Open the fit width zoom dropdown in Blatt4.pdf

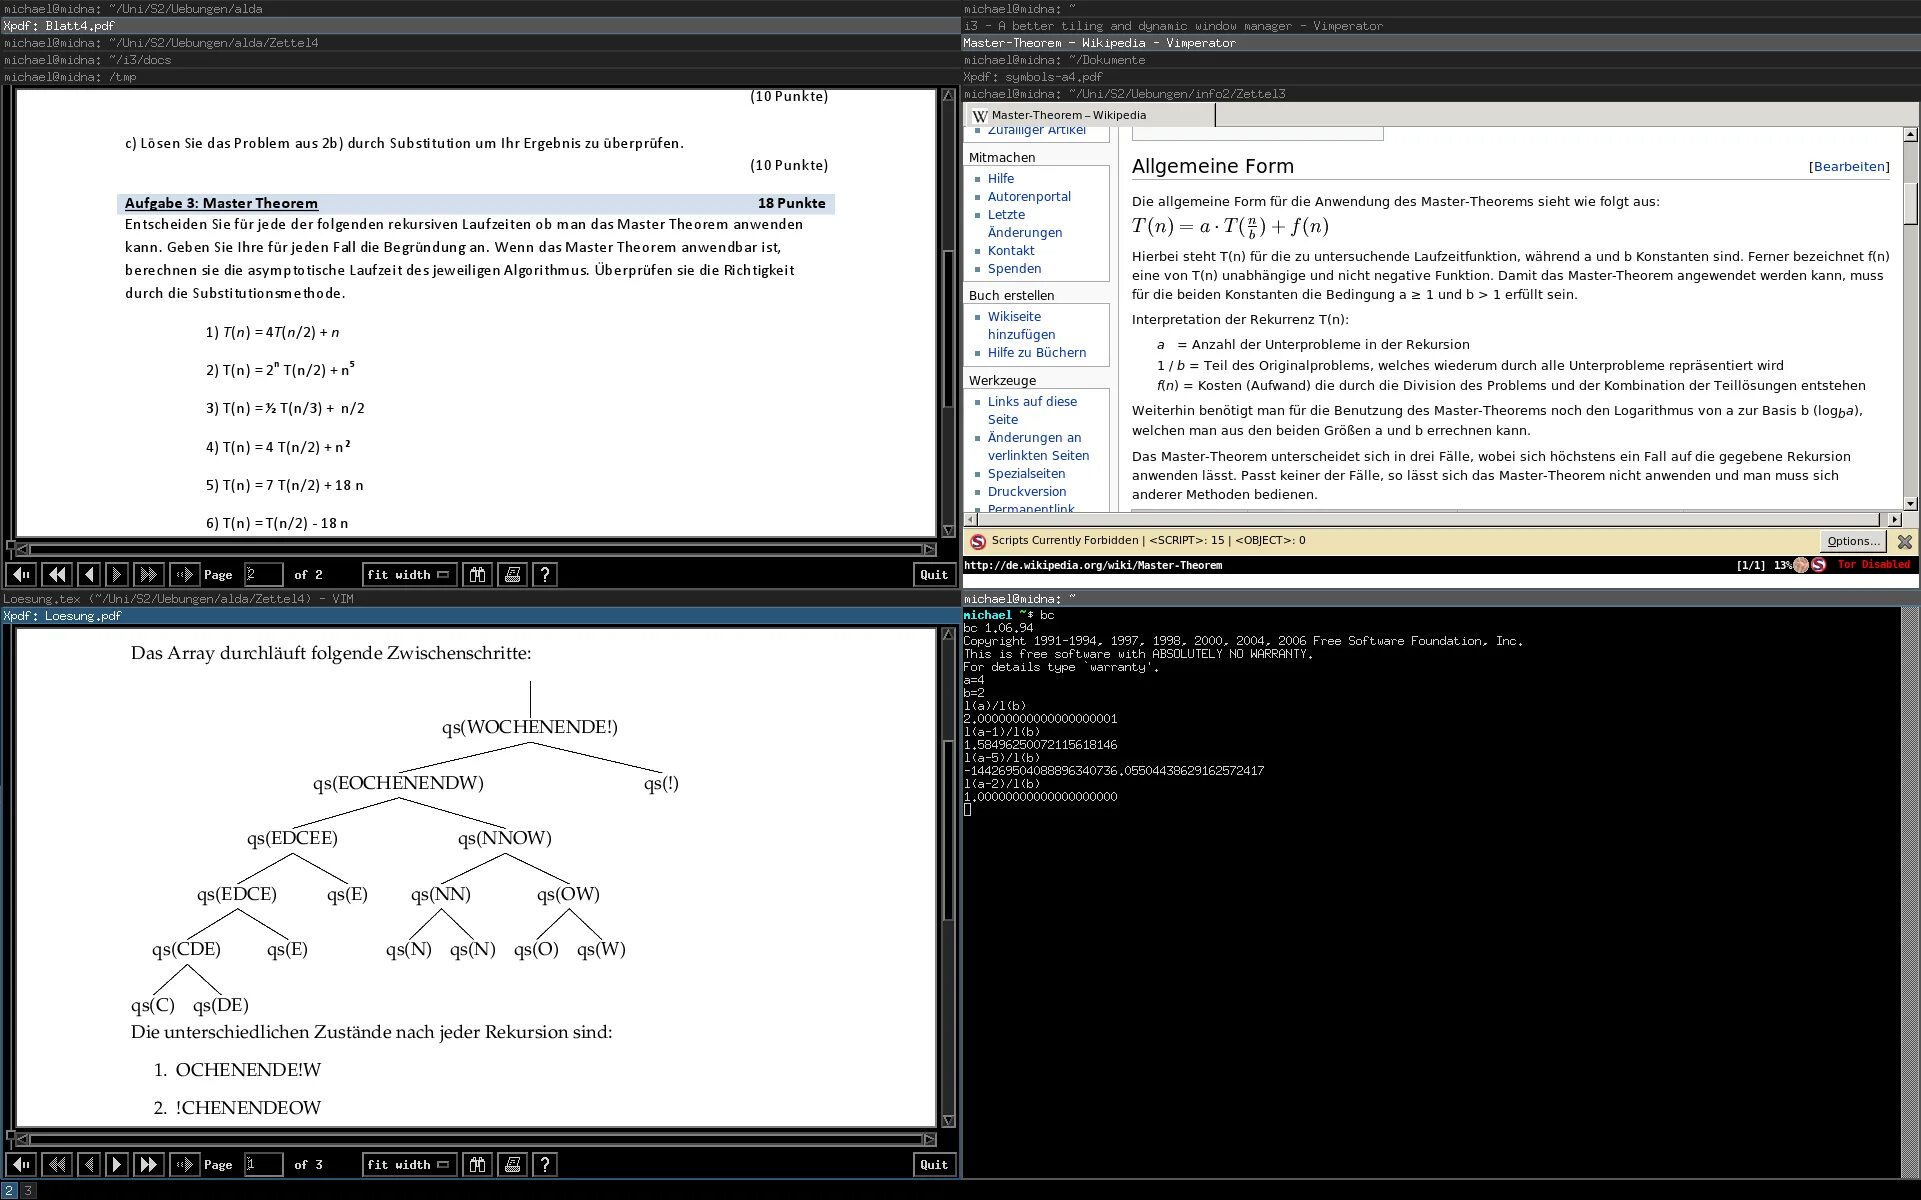tap(408, 574)
